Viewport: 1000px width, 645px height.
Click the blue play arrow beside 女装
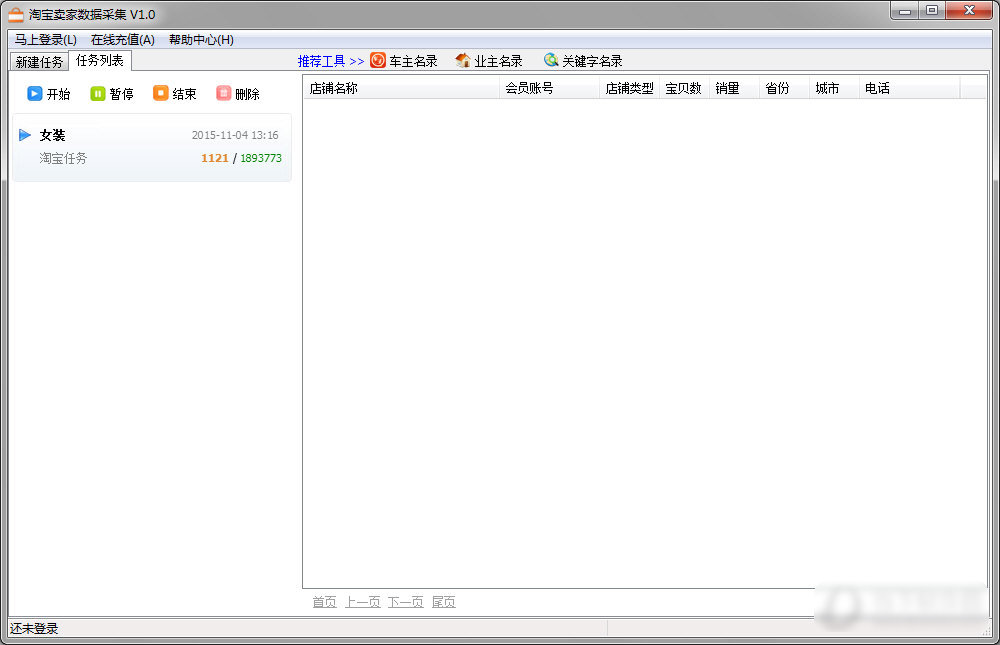tap(25, 135)
